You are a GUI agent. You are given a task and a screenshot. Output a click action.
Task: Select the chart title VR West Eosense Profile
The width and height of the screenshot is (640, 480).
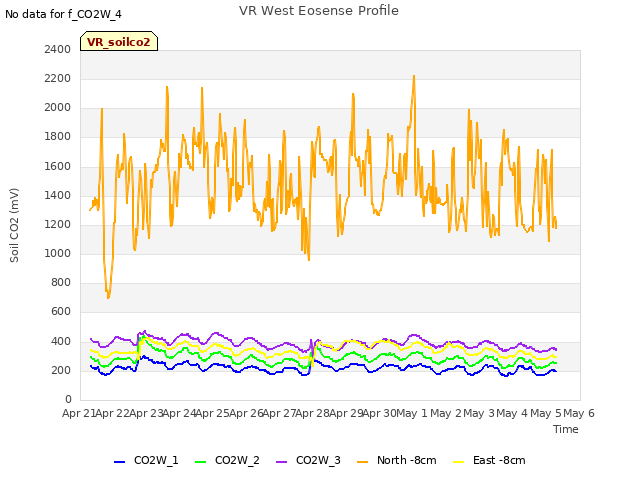[319, 11]
